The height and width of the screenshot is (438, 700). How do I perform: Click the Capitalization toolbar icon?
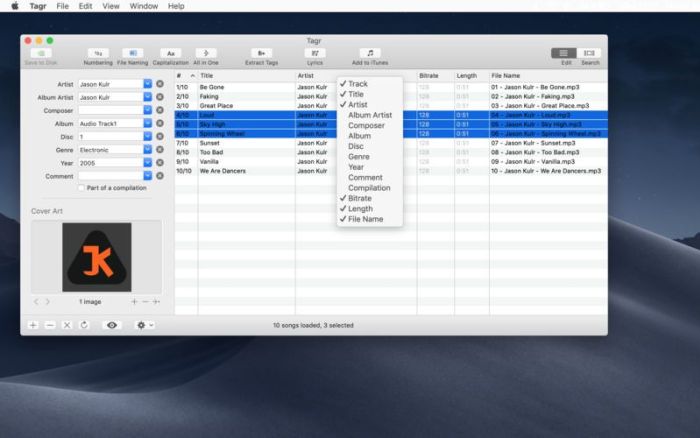coord(170,53)
